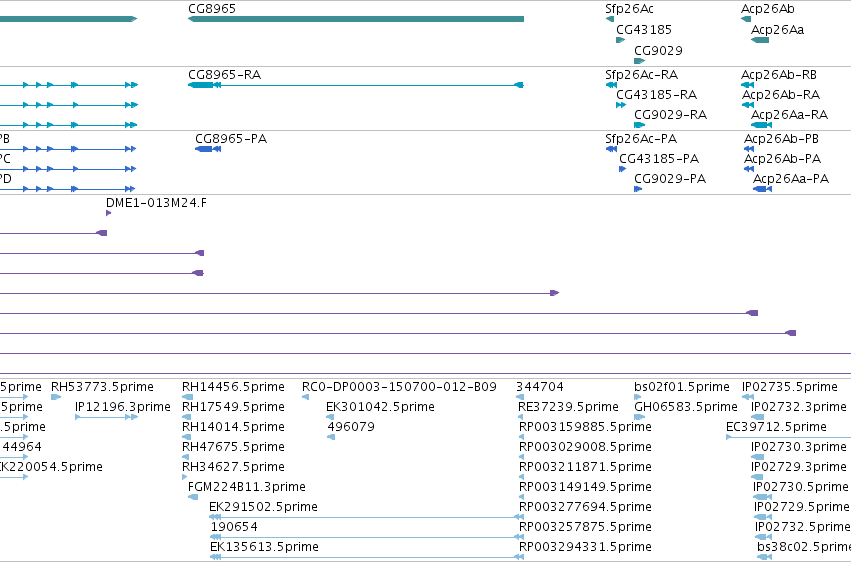Click the IP12196.3prime EST label
The height and width of the screenshot is (562, 851).
coord(123,407)
